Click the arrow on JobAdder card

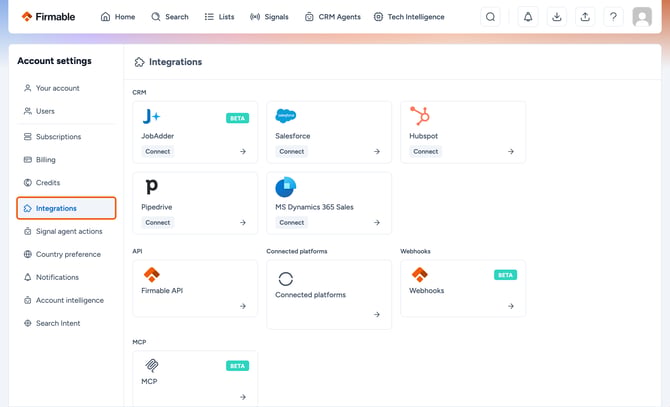243,152
